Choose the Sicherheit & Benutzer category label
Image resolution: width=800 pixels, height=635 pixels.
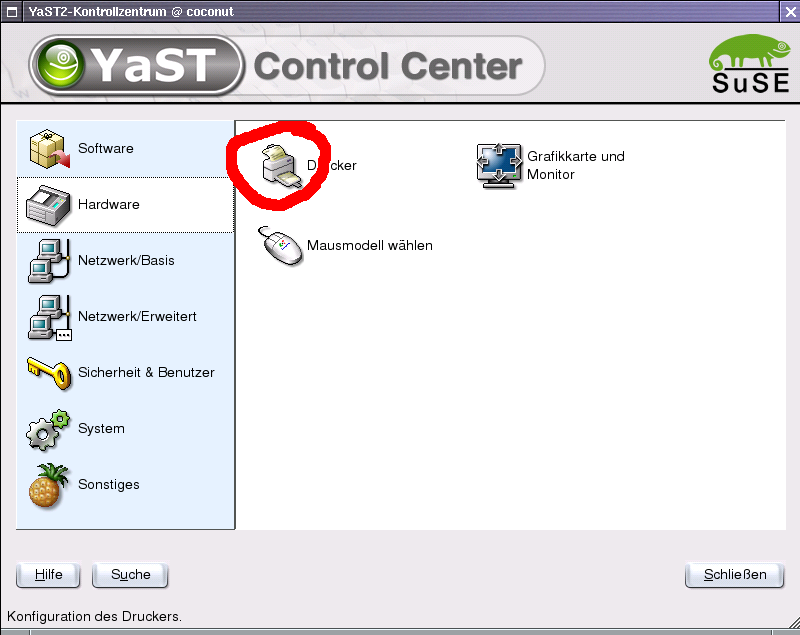146,372
